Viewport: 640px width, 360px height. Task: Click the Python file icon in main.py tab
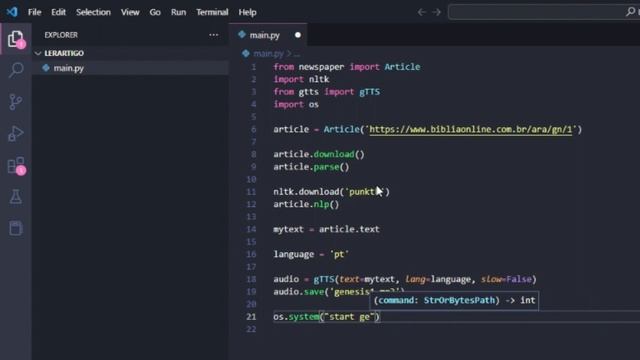(242, 35)
